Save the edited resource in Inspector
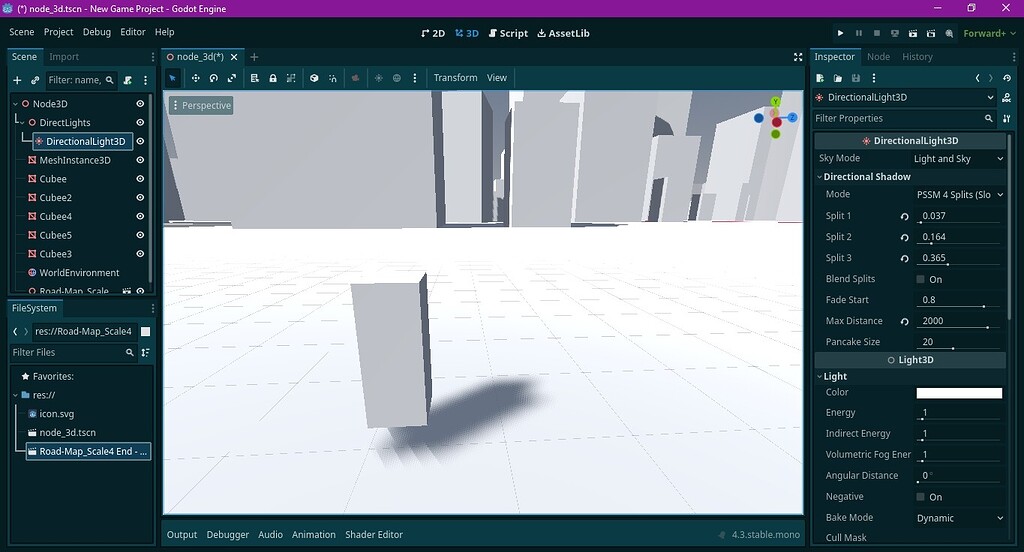 click(x=856, y=78)
